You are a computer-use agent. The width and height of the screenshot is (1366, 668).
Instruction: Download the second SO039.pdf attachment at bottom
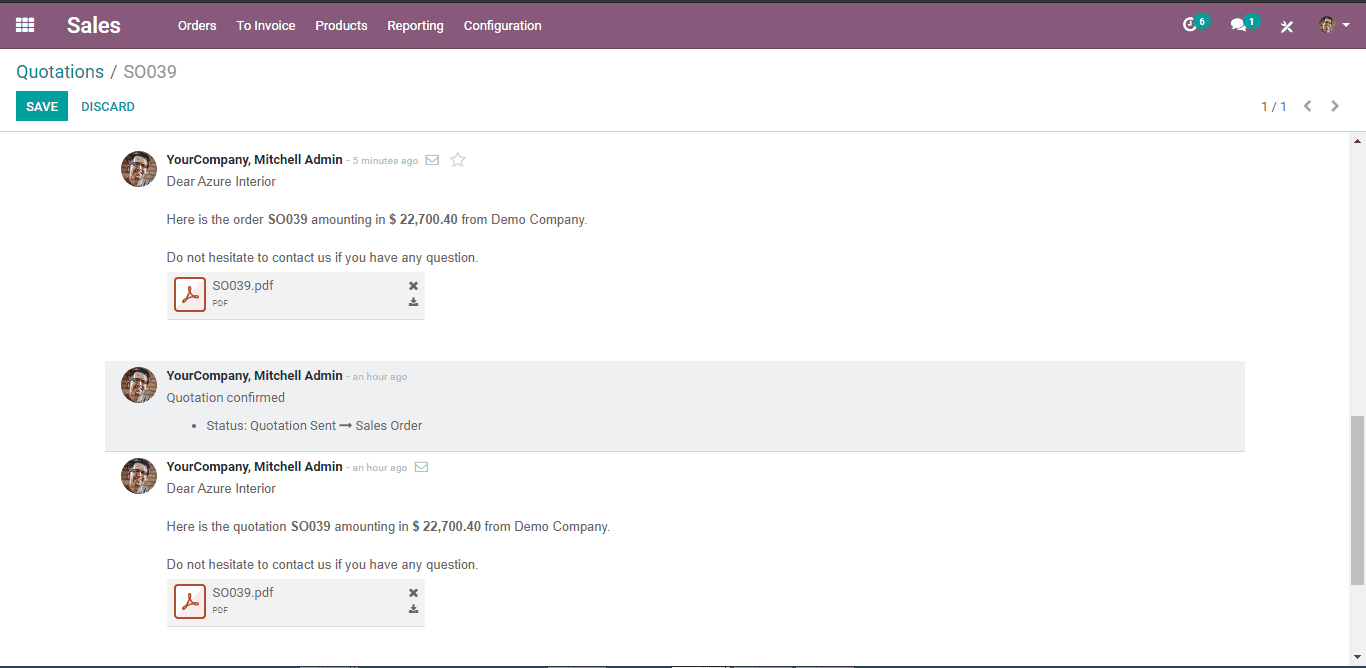pos(413,609)
